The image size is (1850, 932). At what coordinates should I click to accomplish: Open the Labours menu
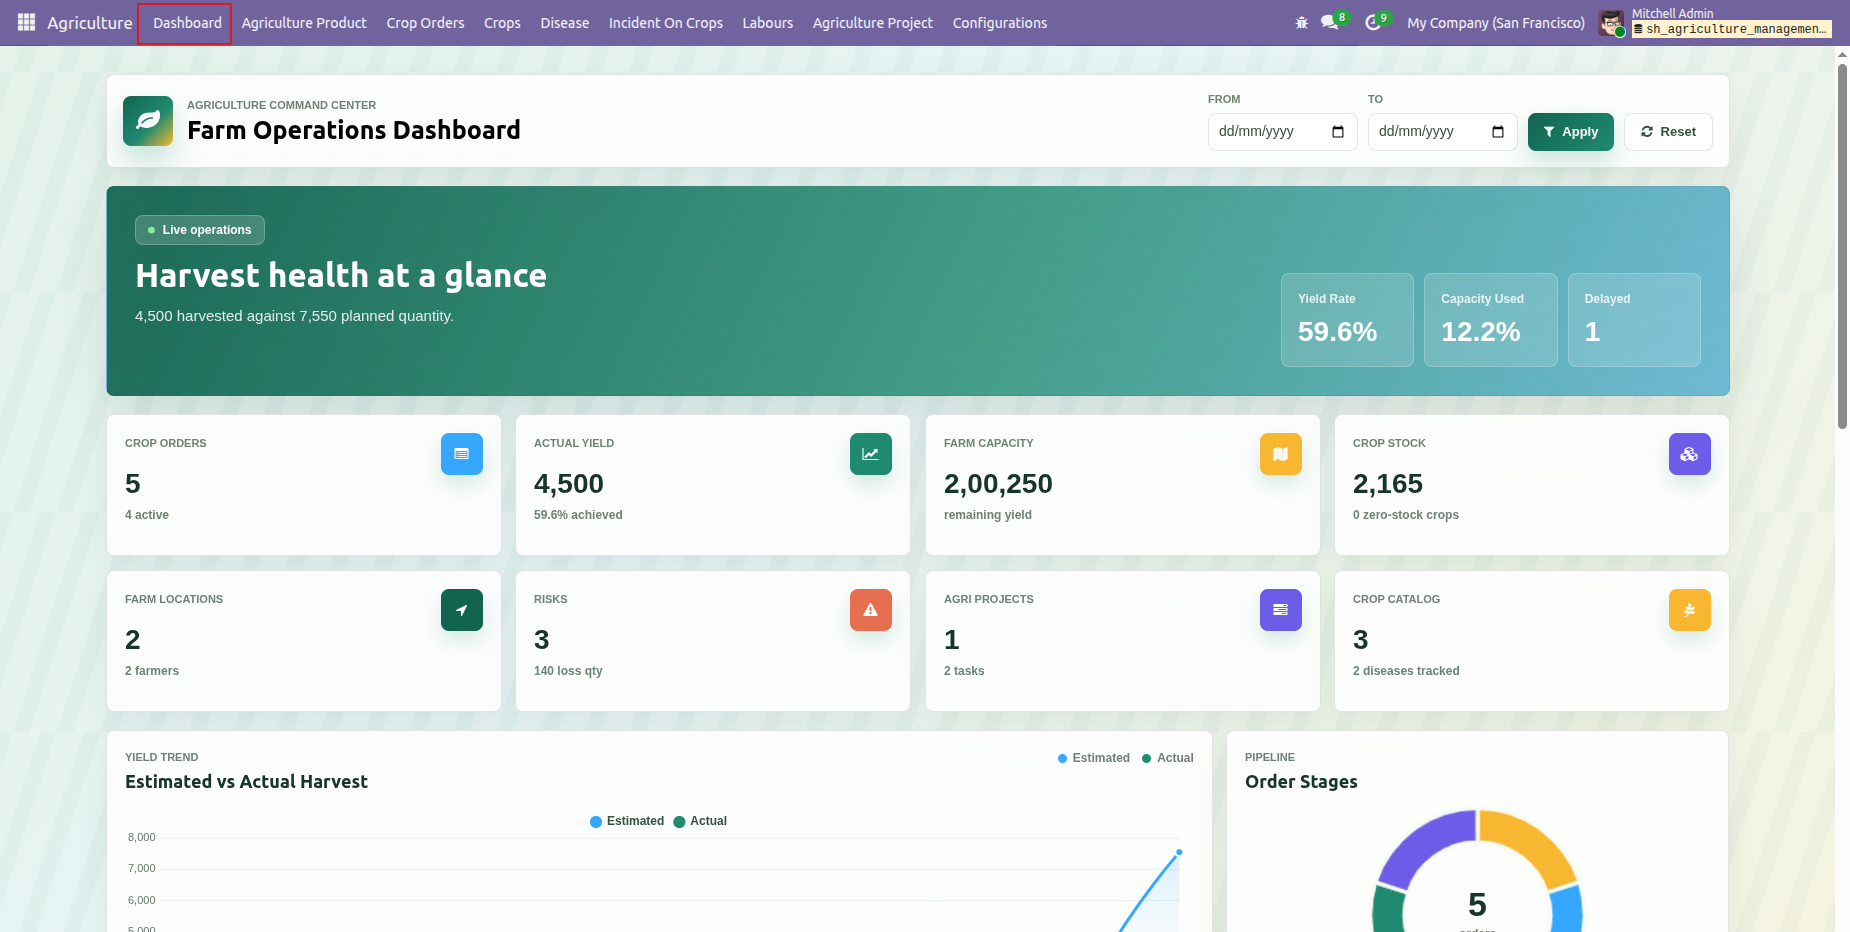click(768, 23)
